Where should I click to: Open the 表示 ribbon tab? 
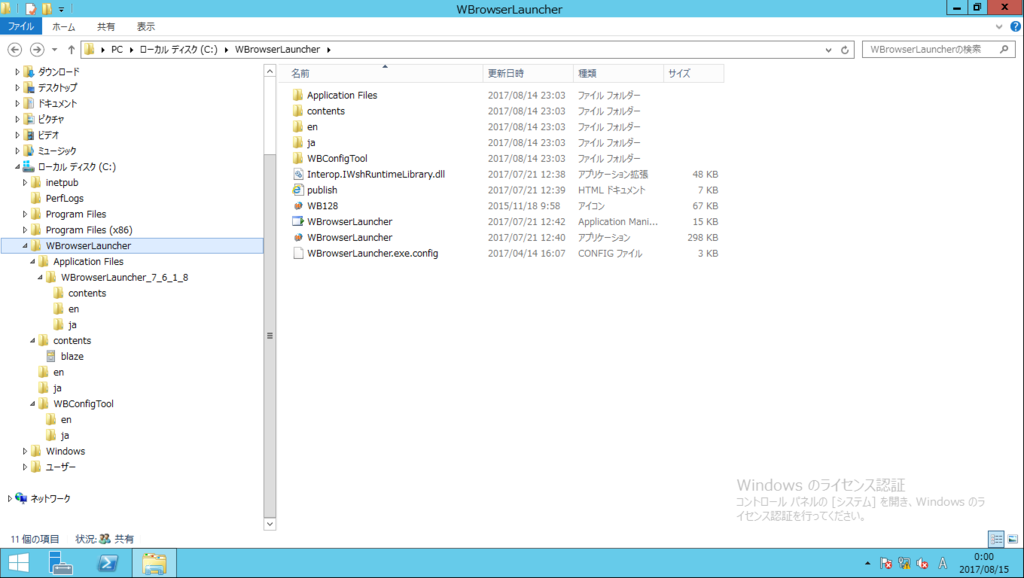pyautogui.click(x=146, y=27)
